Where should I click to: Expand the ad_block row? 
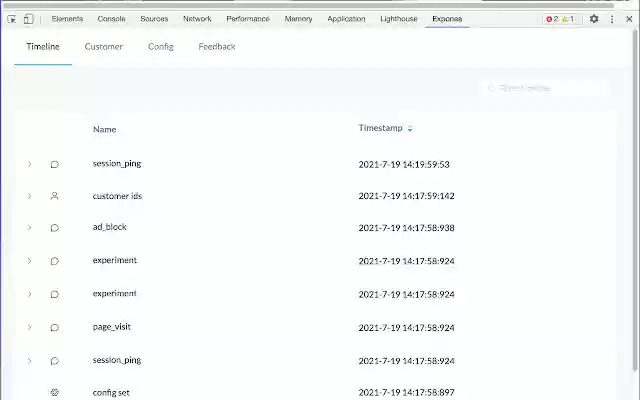coord(29,227)
